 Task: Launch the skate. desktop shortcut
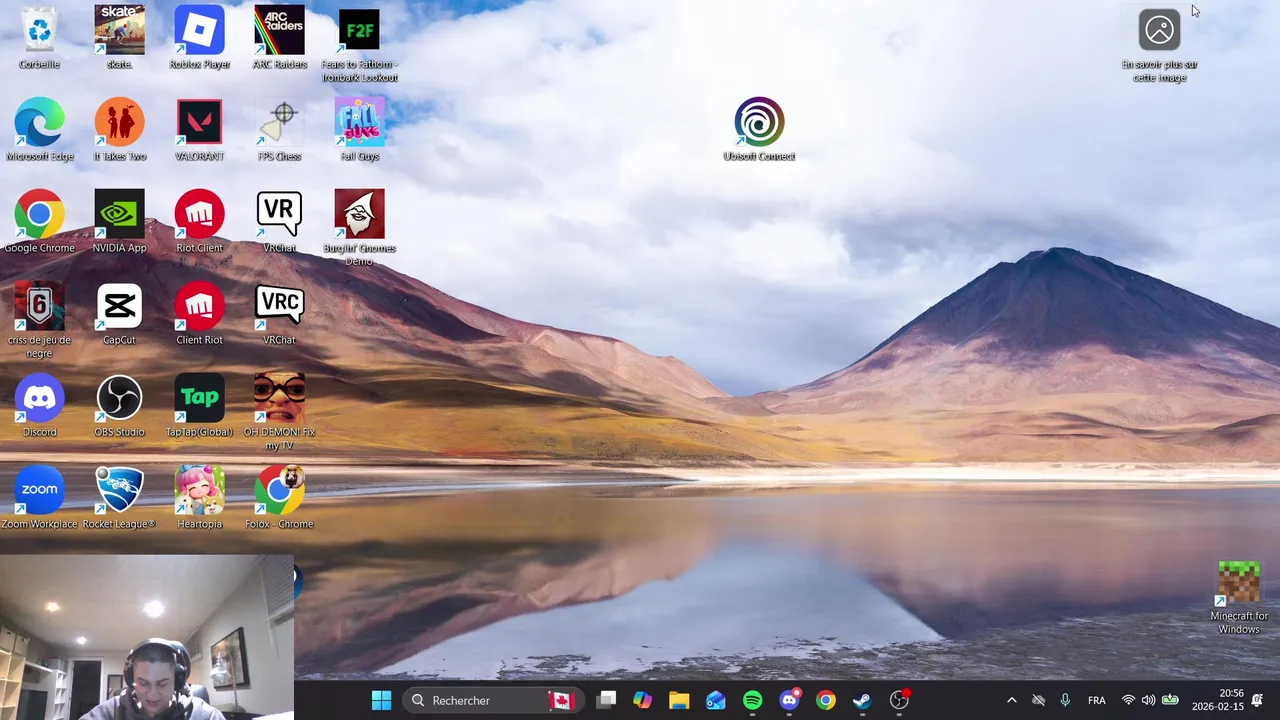point(119,38)
